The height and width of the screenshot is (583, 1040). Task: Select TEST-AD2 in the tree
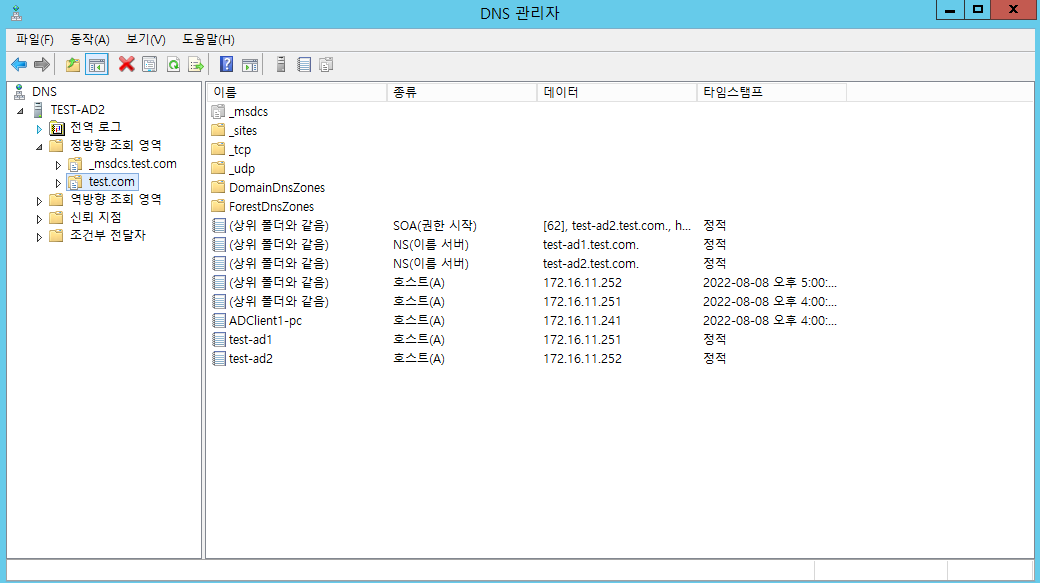pyautogui.click(x=78, y=109)
